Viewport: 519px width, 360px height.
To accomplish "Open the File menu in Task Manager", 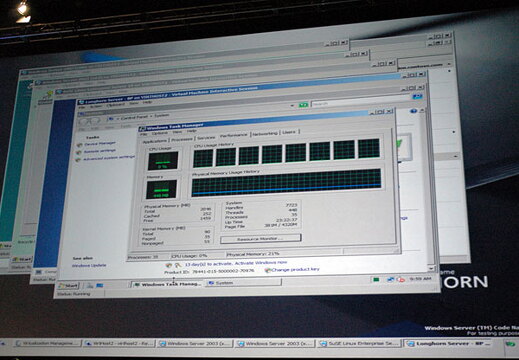I will [x=143, y=134].
